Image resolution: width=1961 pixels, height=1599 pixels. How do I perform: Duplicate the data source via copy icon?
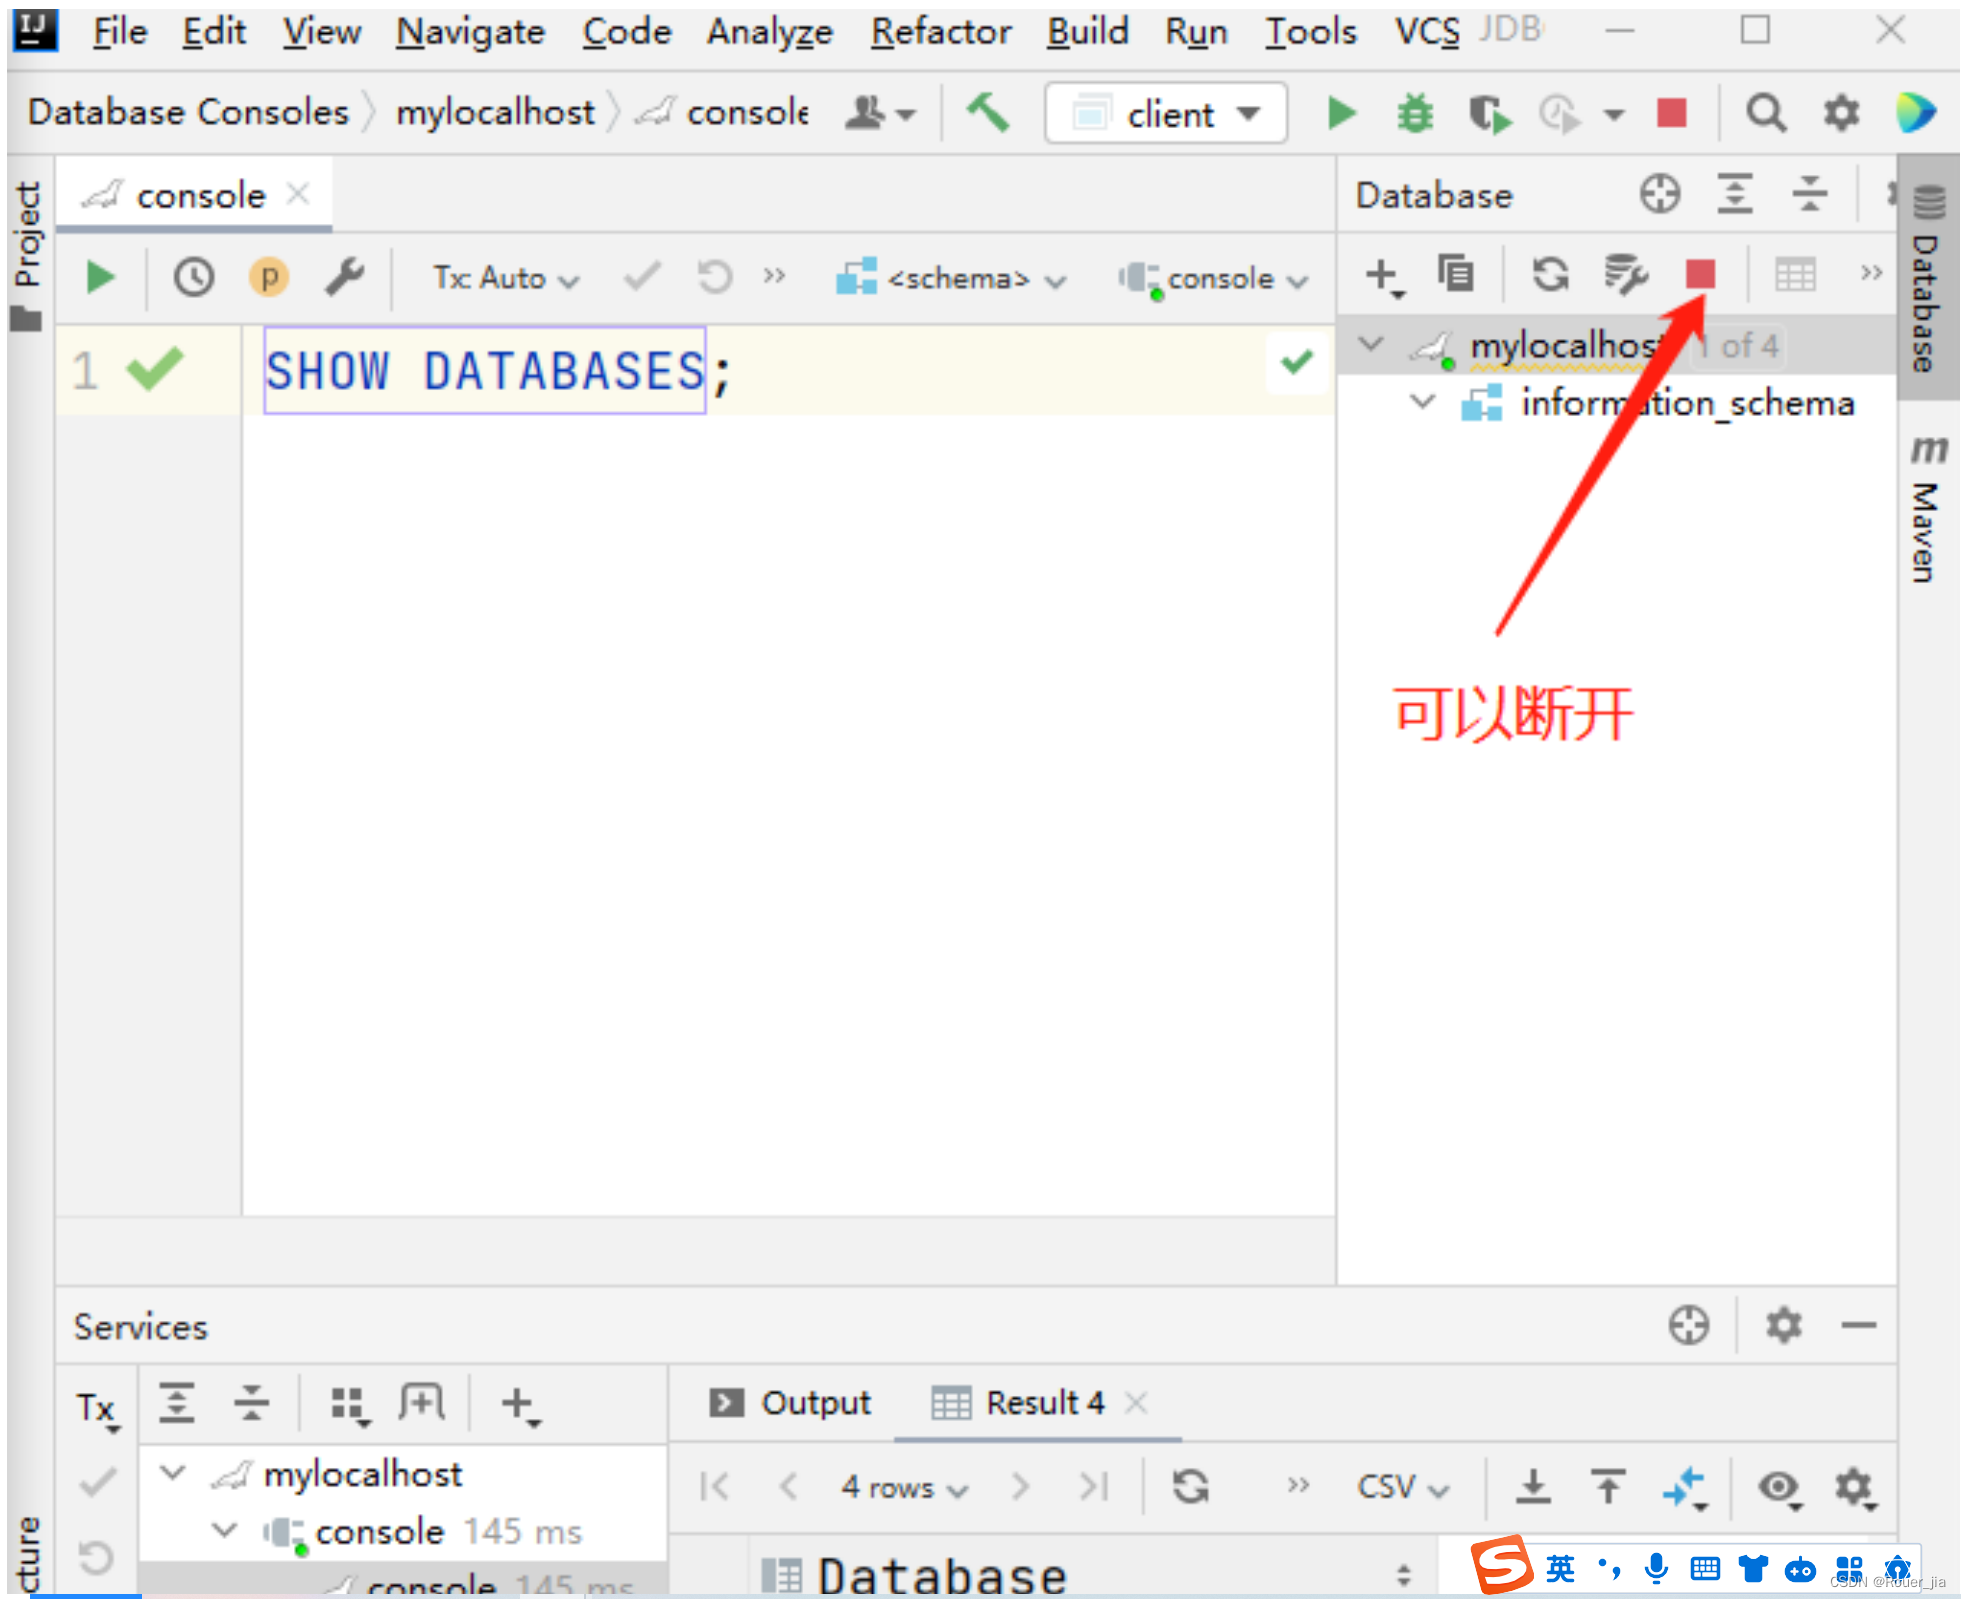point(1455,274)
